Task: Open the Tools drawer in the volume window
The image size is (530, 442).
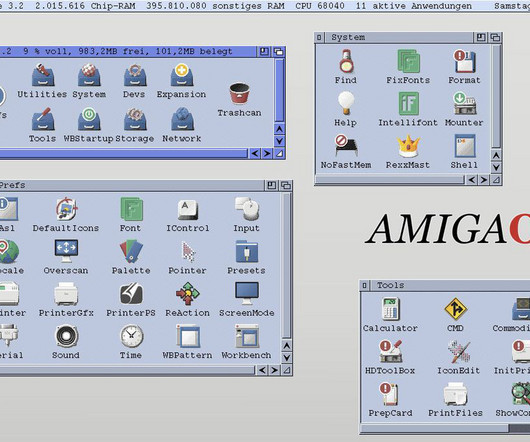Action: coord(43,119)
